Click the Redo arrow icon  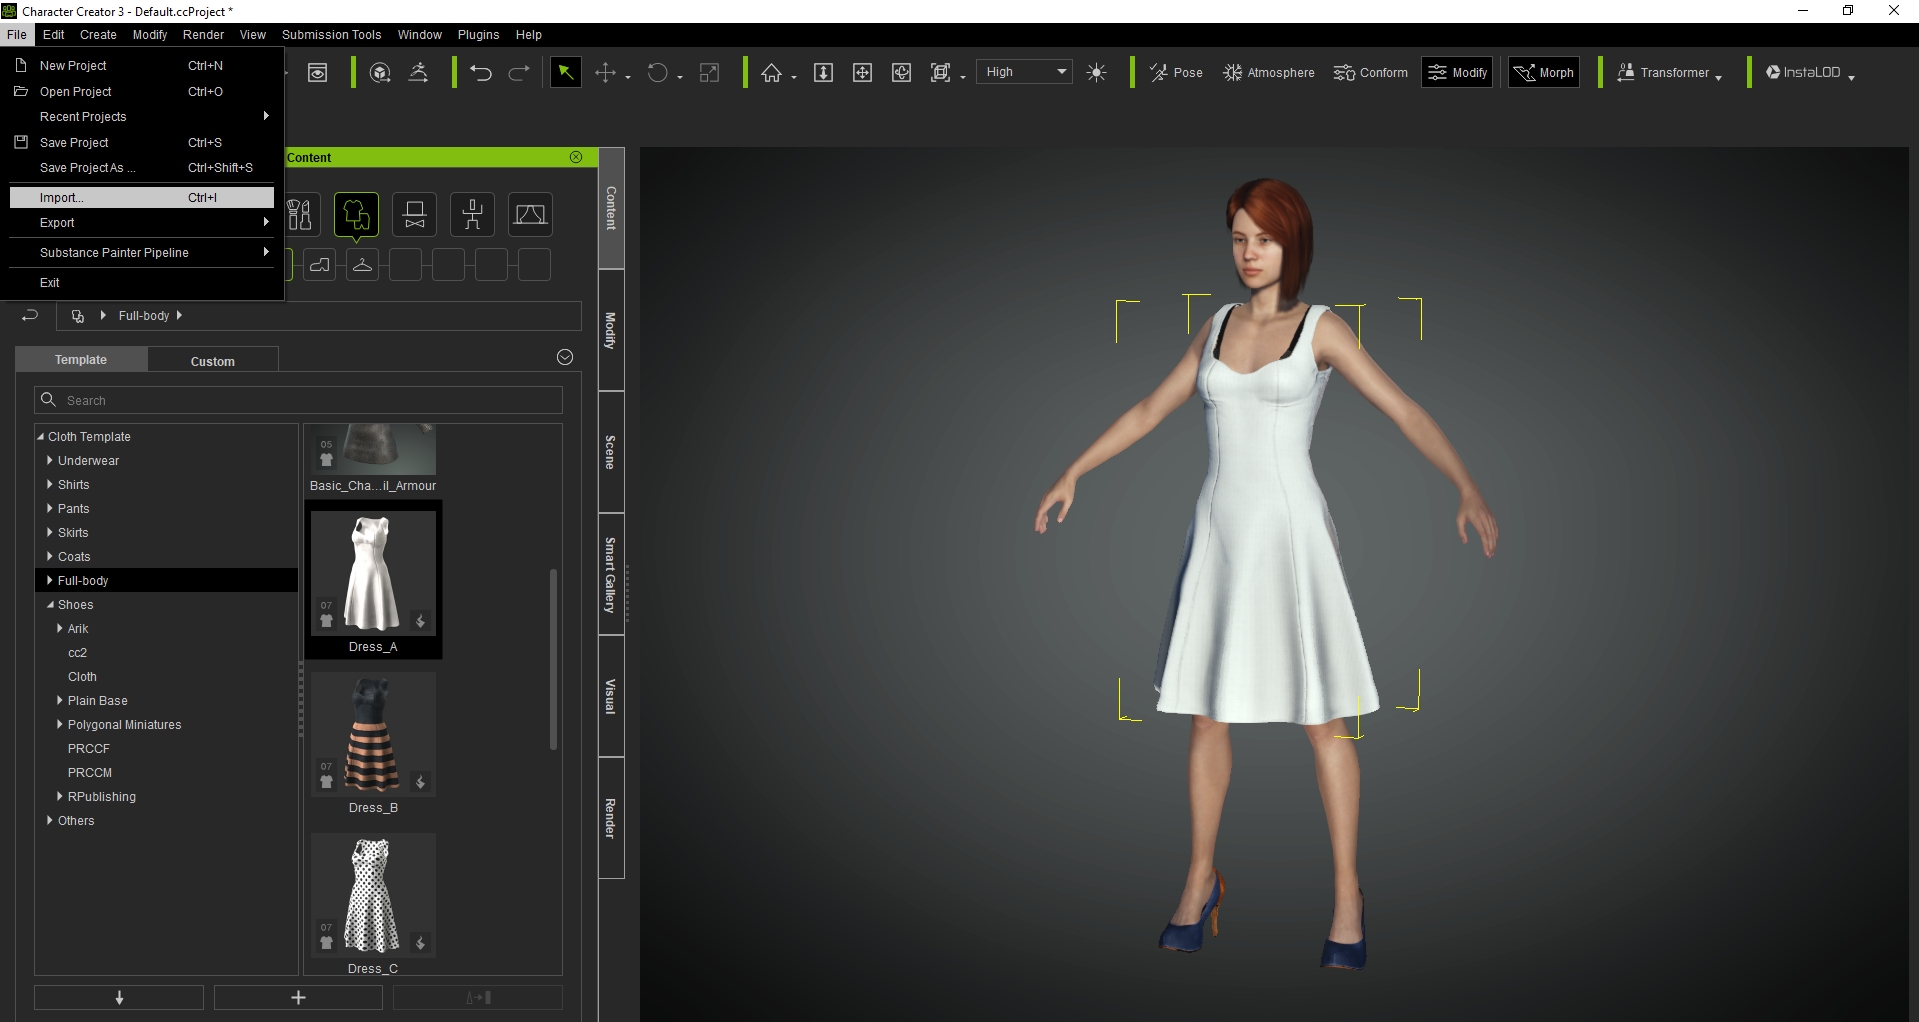pos(519,73)
